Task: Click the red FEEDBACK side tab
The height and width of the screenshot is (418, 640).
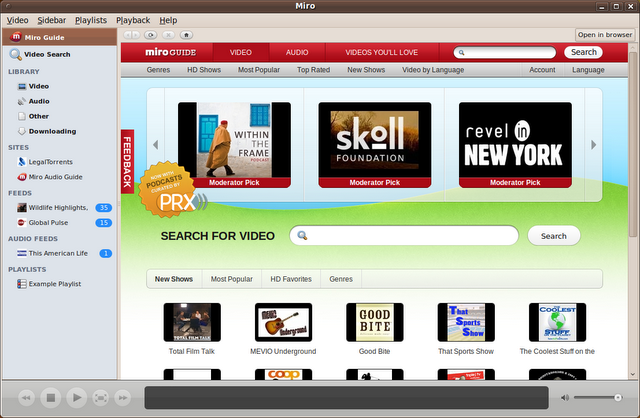Action: (x=127, y=162)
